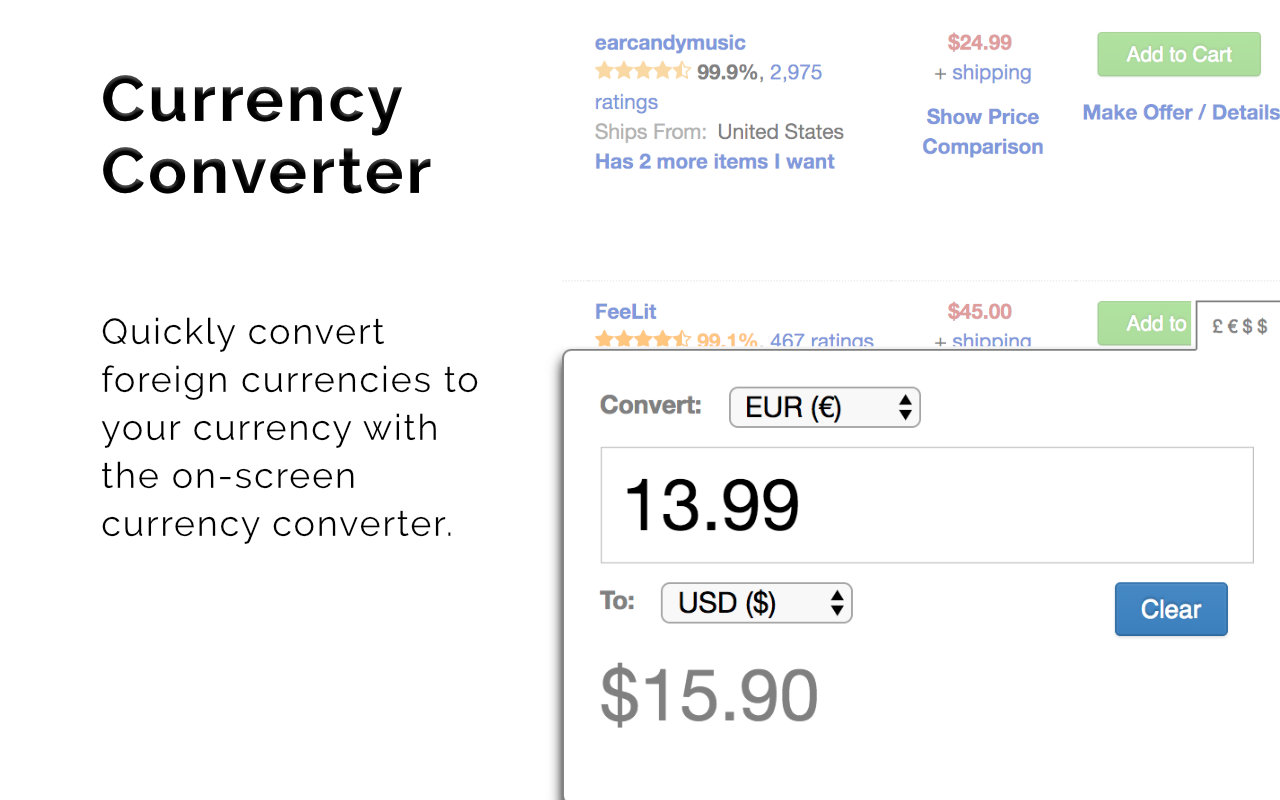Click the star rating icons for FeeLit
The height and width of the screenshot is (800, 1280).
coord(642,340)
